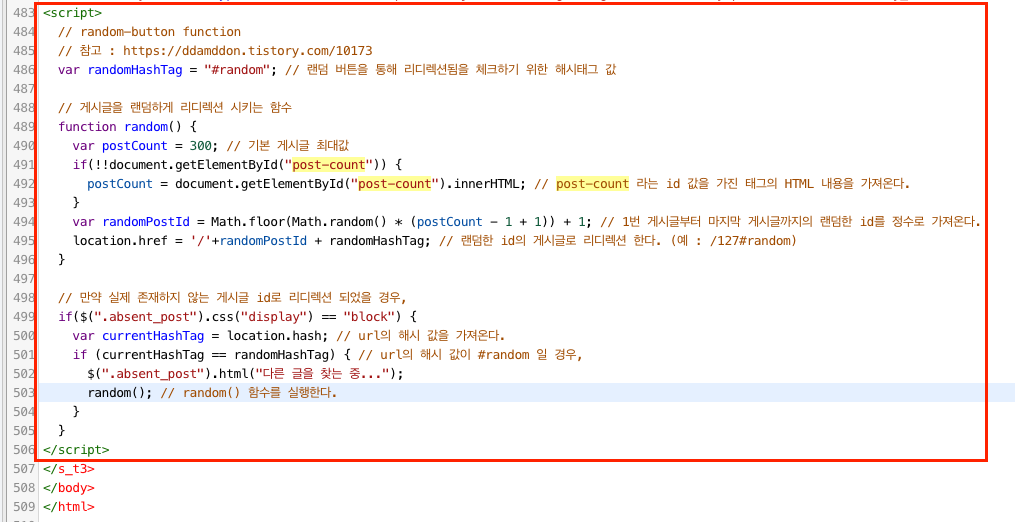Click line number 508 in the gutter
1015x522 pixels.
[x=23, y=488]
